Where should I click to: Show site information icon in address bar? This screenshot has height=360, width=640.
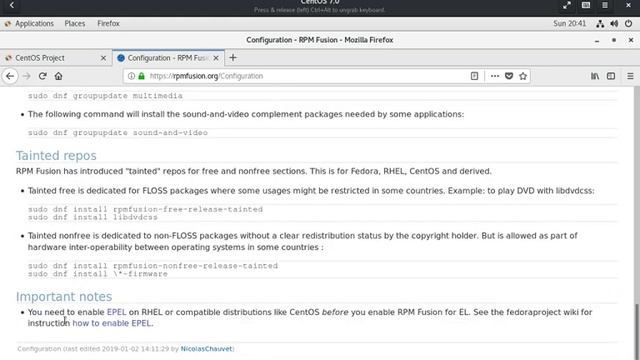131,76
